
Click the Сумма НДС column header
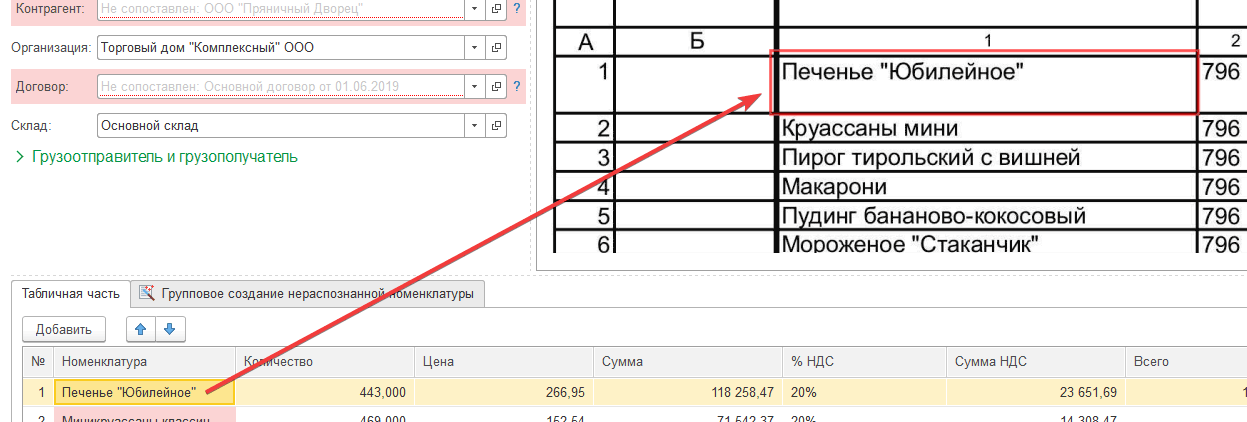1036,361
